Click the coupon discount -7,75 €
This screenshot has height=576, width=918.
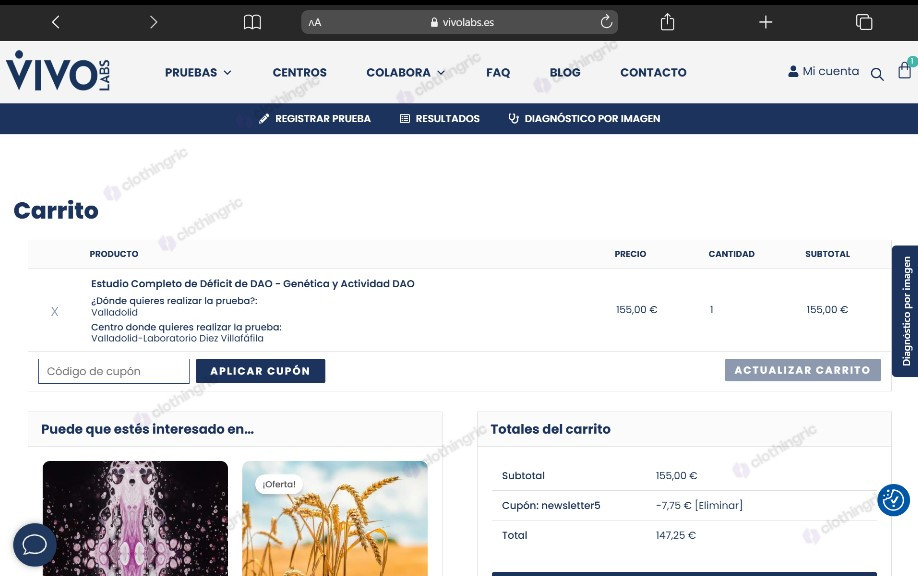coord(673,505)
